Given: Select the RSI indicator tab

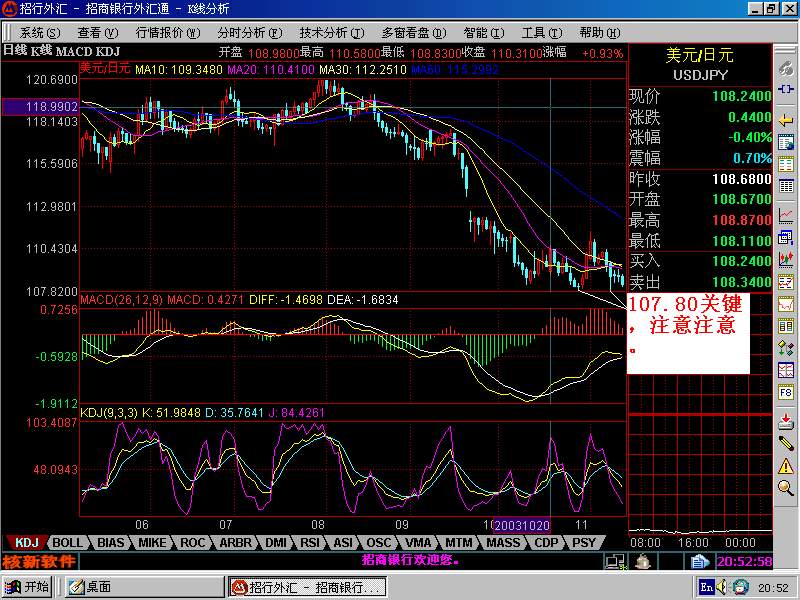Looking at the screenshot, I should 310,543.
